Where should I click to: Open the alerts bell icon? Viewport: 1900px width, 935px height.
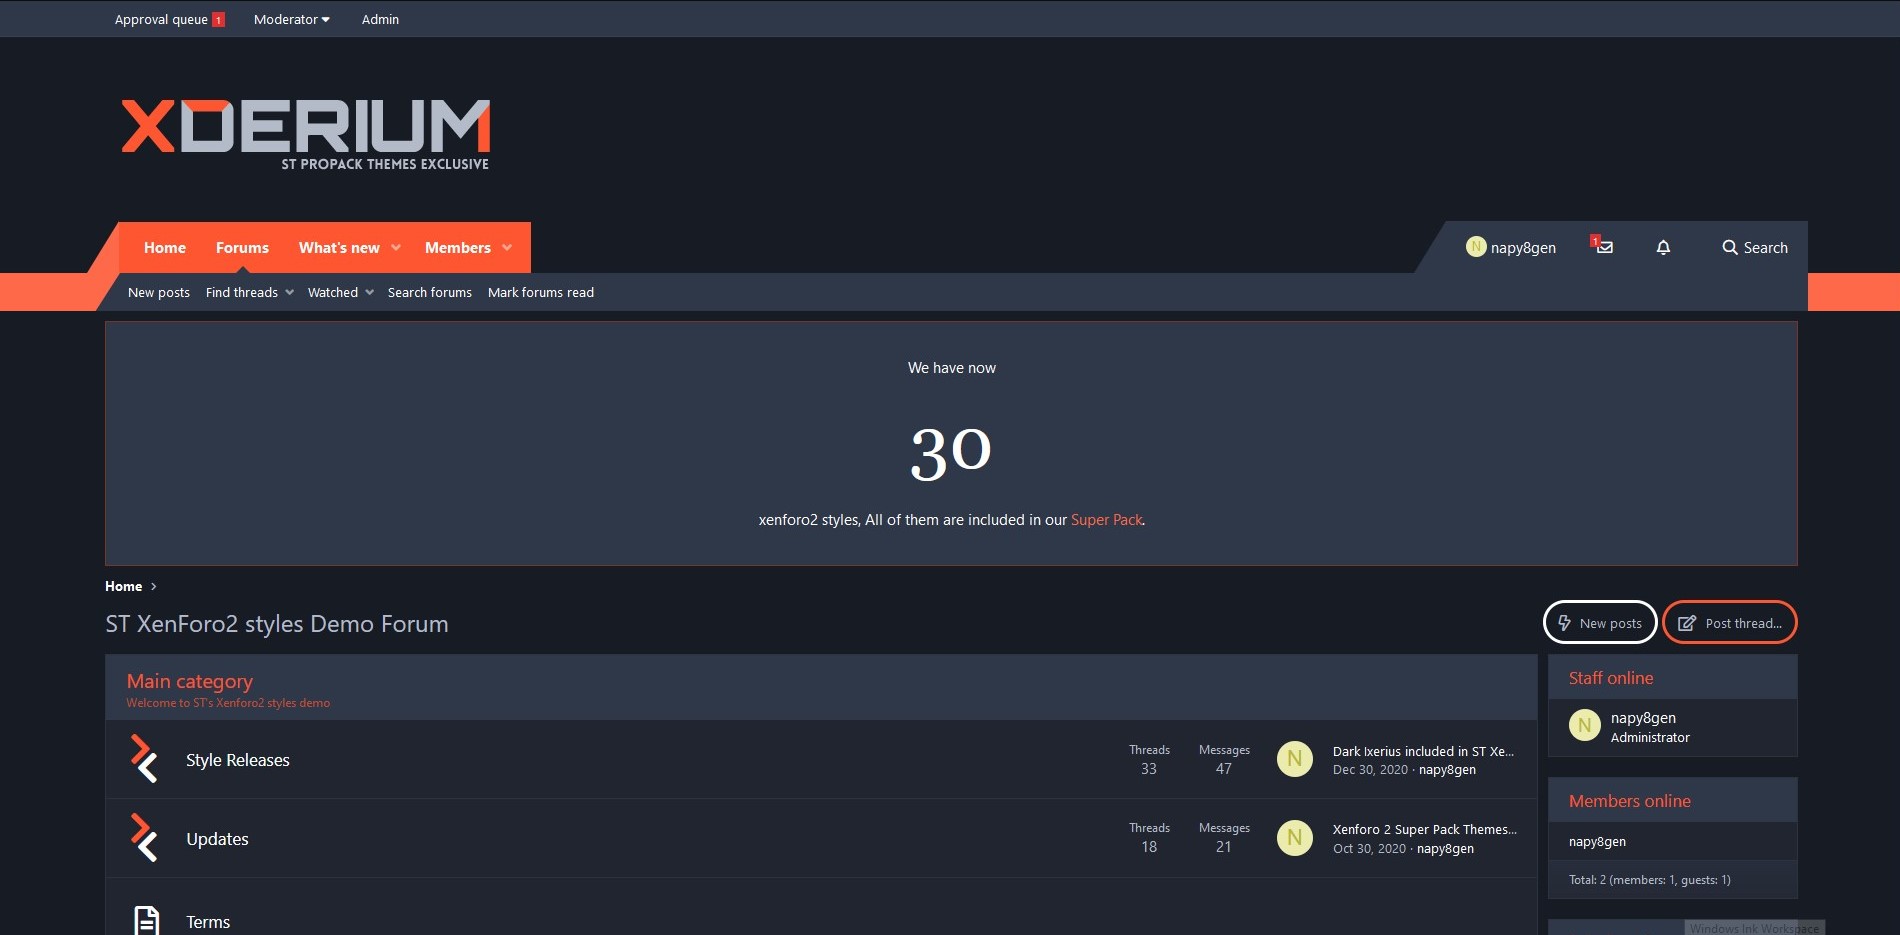[x=1663, y=247]
